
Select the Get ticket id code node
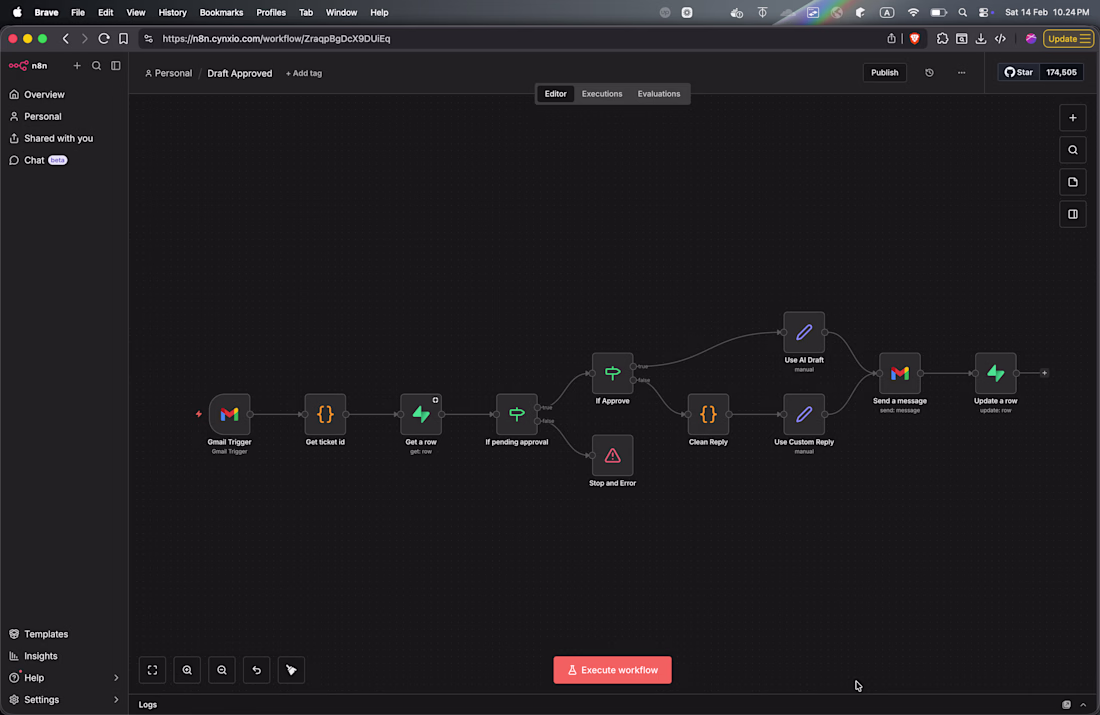pyautogui.click(x=325, y=414)
